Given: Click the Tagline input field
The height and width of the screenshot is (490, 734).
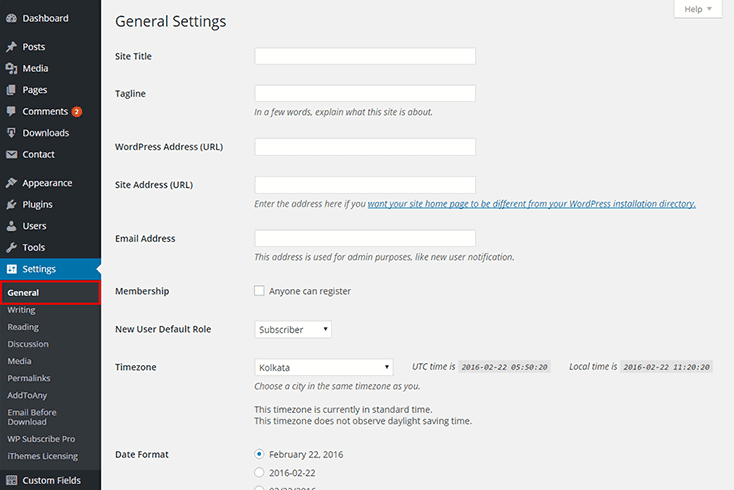Looking at the screenshot, I should click(365, 94).
